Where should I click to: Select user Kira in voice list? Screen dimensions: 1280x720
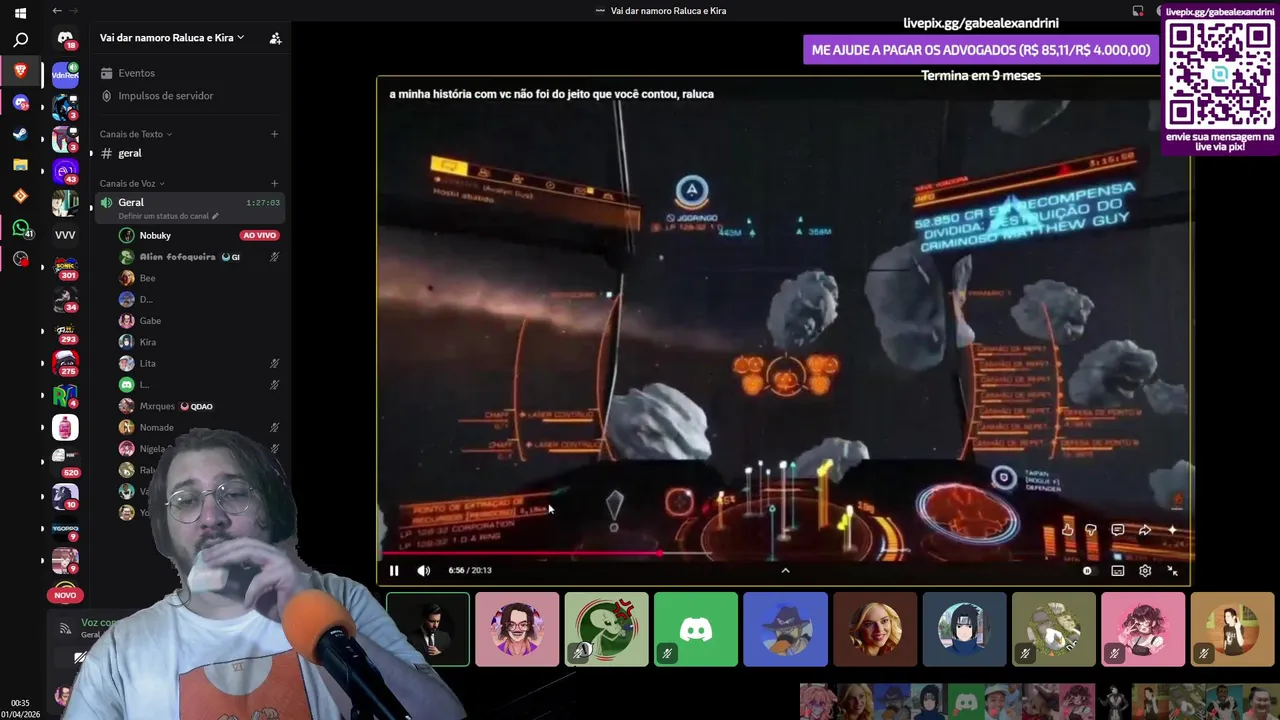click(147, 342)
